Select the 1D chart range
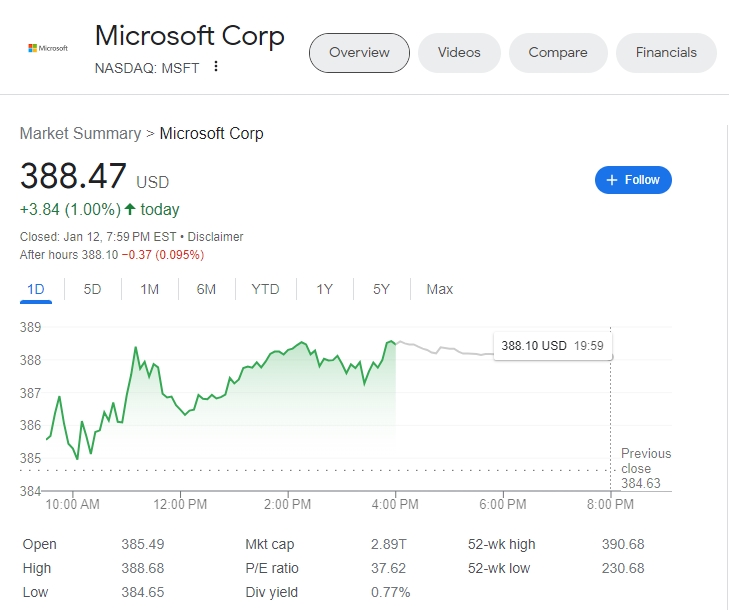729x610 pixels. (x=36, y=289)
